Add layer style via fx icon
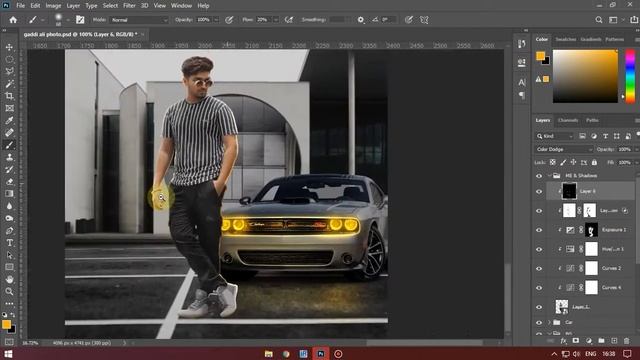 coord(563,340)
